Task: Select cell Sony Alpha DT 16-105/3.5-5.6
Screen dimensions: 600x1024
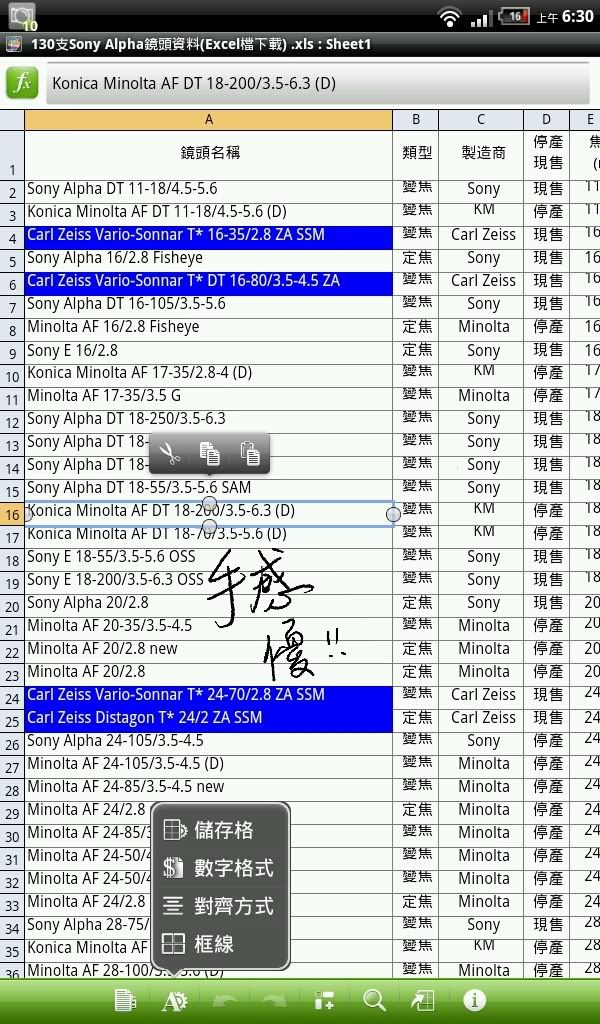Action: (x=209, y=306)
